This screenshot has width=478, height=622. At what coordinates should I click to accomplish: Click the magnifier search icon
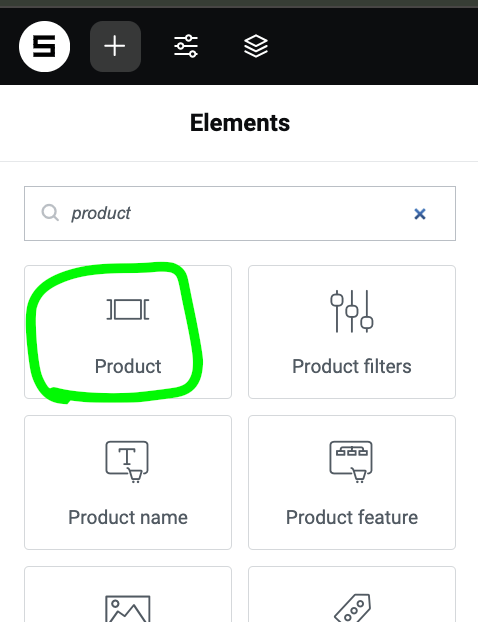pyautogui.click(x=50, y=213)
